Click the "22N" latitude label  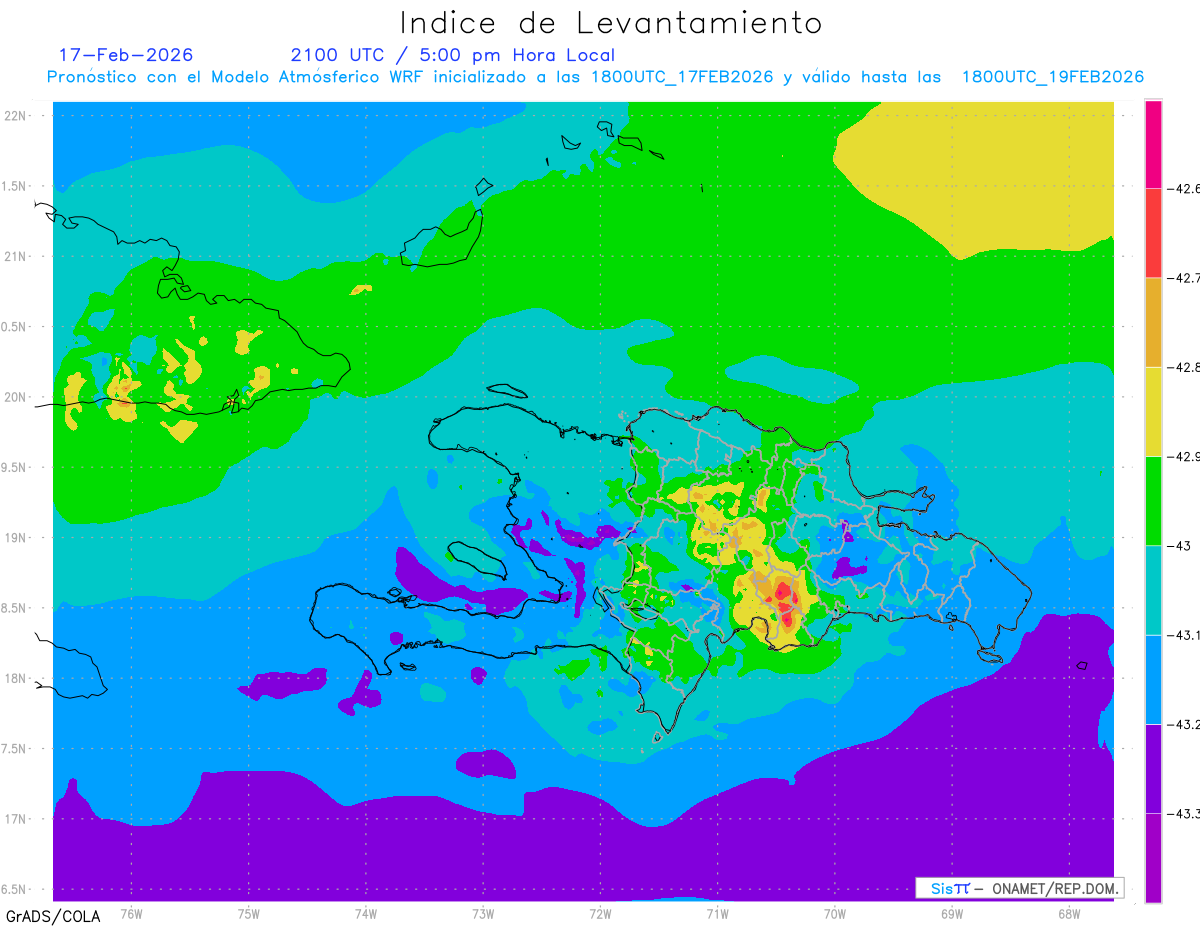(x=17, y=115)
